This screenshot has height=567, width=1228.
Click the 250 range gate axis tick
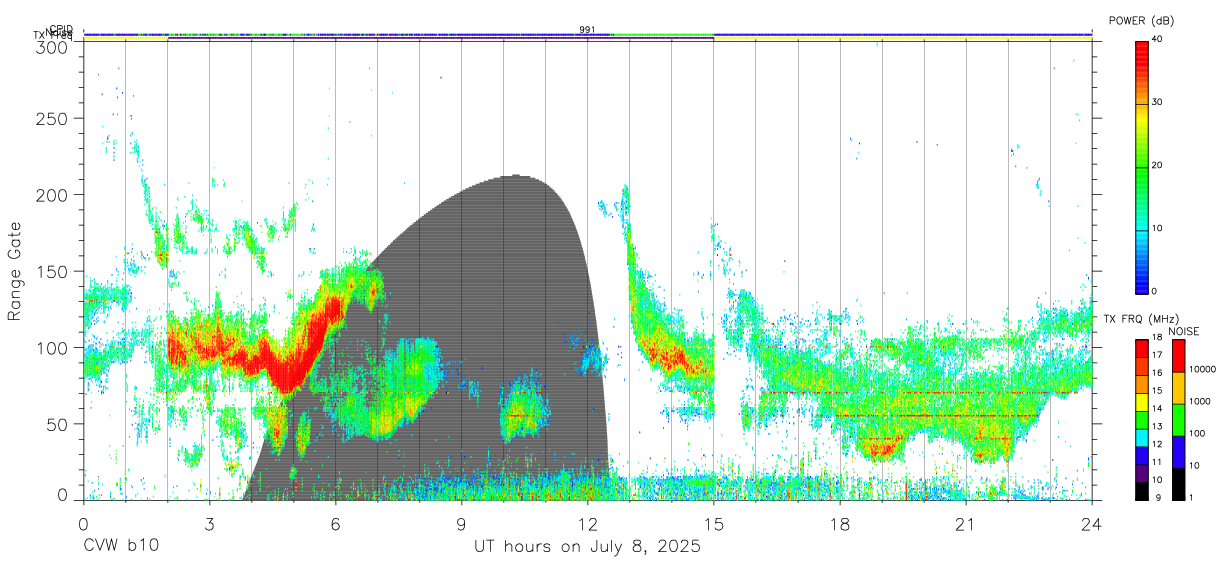point(53,118)
